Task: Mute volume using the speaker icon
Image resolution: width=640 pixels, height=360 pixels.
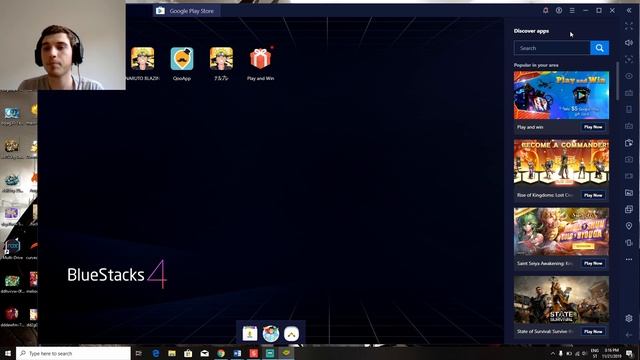Action: [629, 42]
